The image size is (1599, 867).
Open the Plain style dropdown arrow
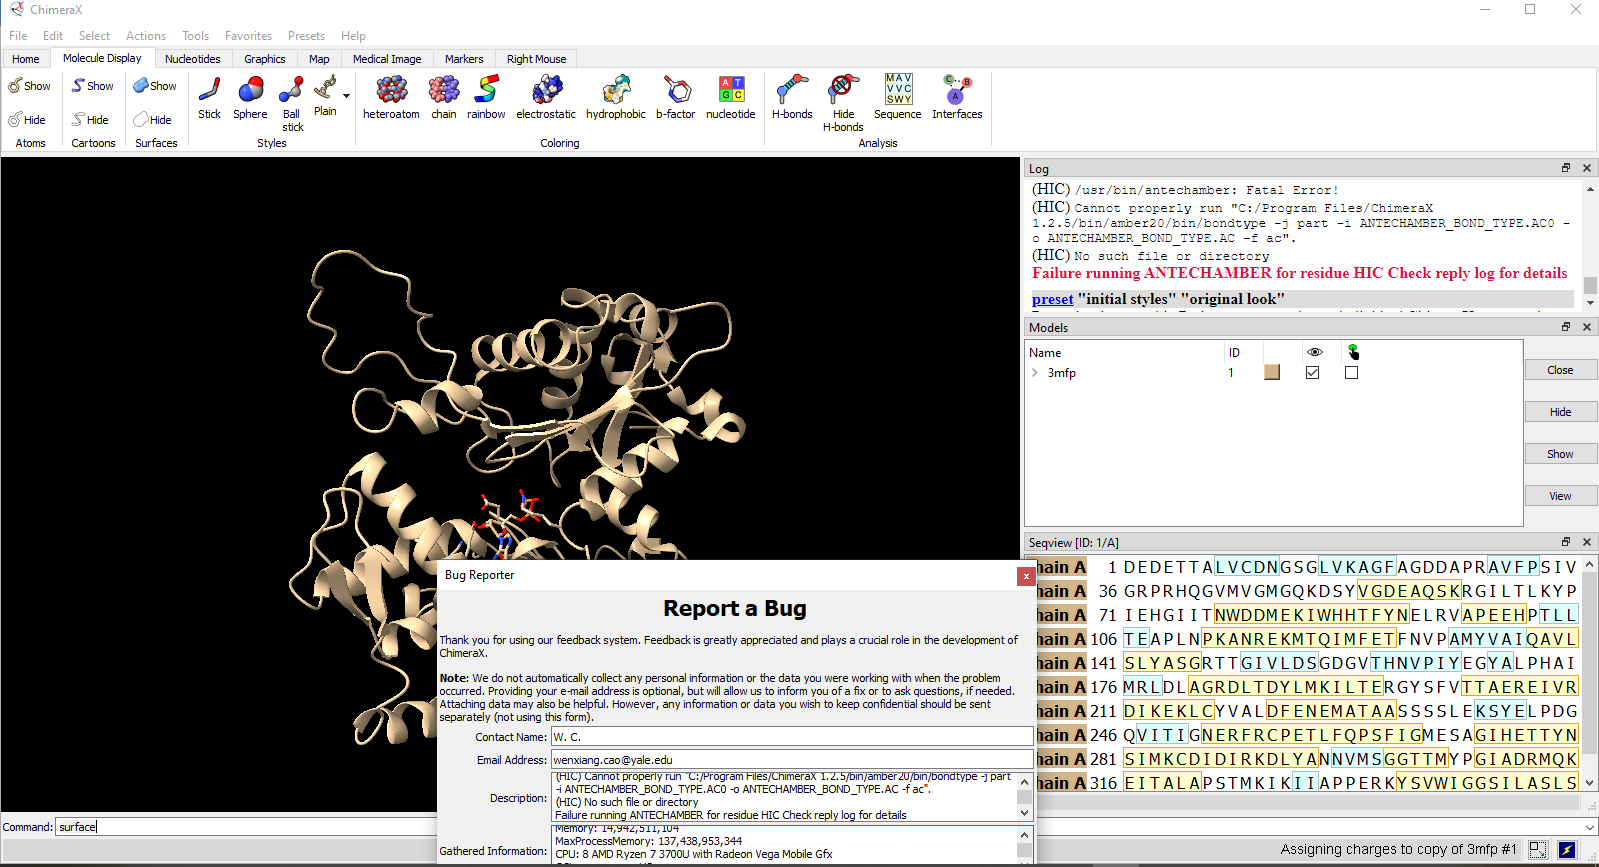click(x=347, y=96)
